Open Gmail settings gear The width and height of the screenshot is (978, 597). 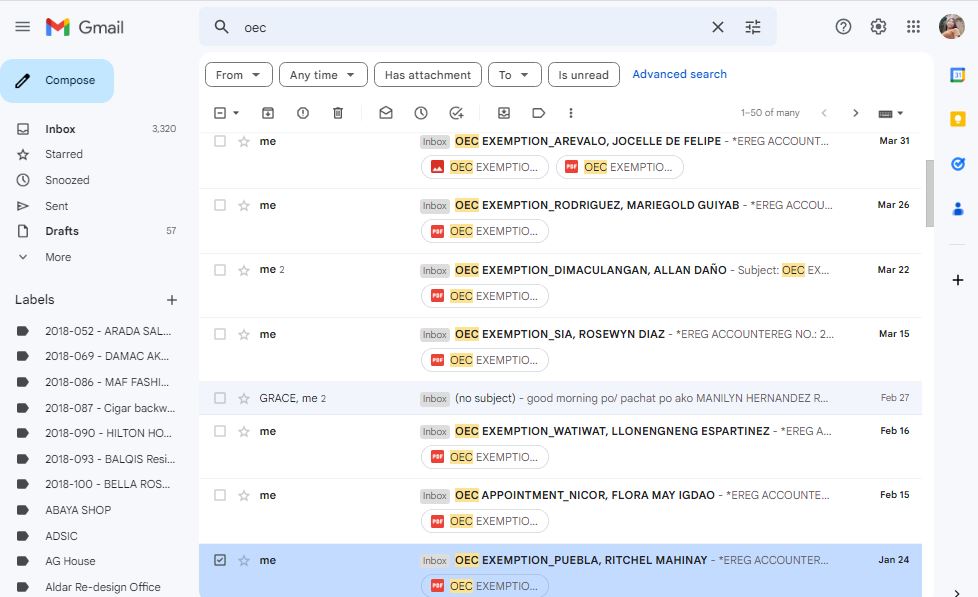(878, 27)
